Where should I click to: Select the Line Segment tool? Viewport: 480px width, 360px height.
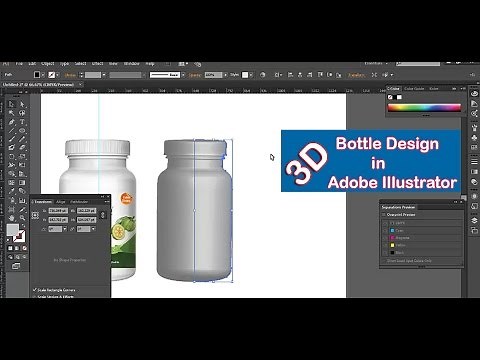pyautogui.click(x=12, y=130)
